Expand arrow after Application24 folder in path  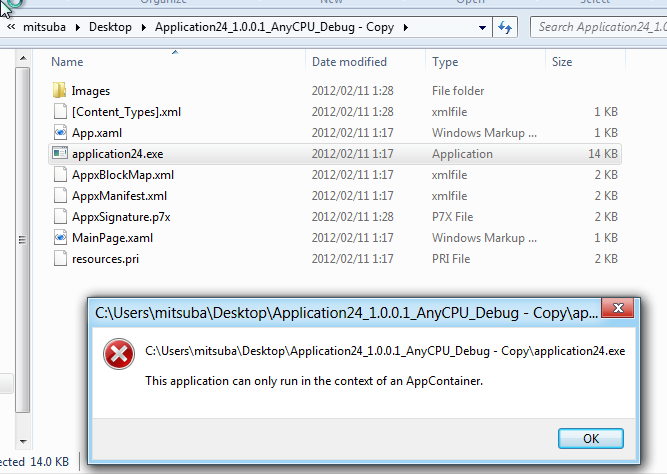(x=405, y=27)
